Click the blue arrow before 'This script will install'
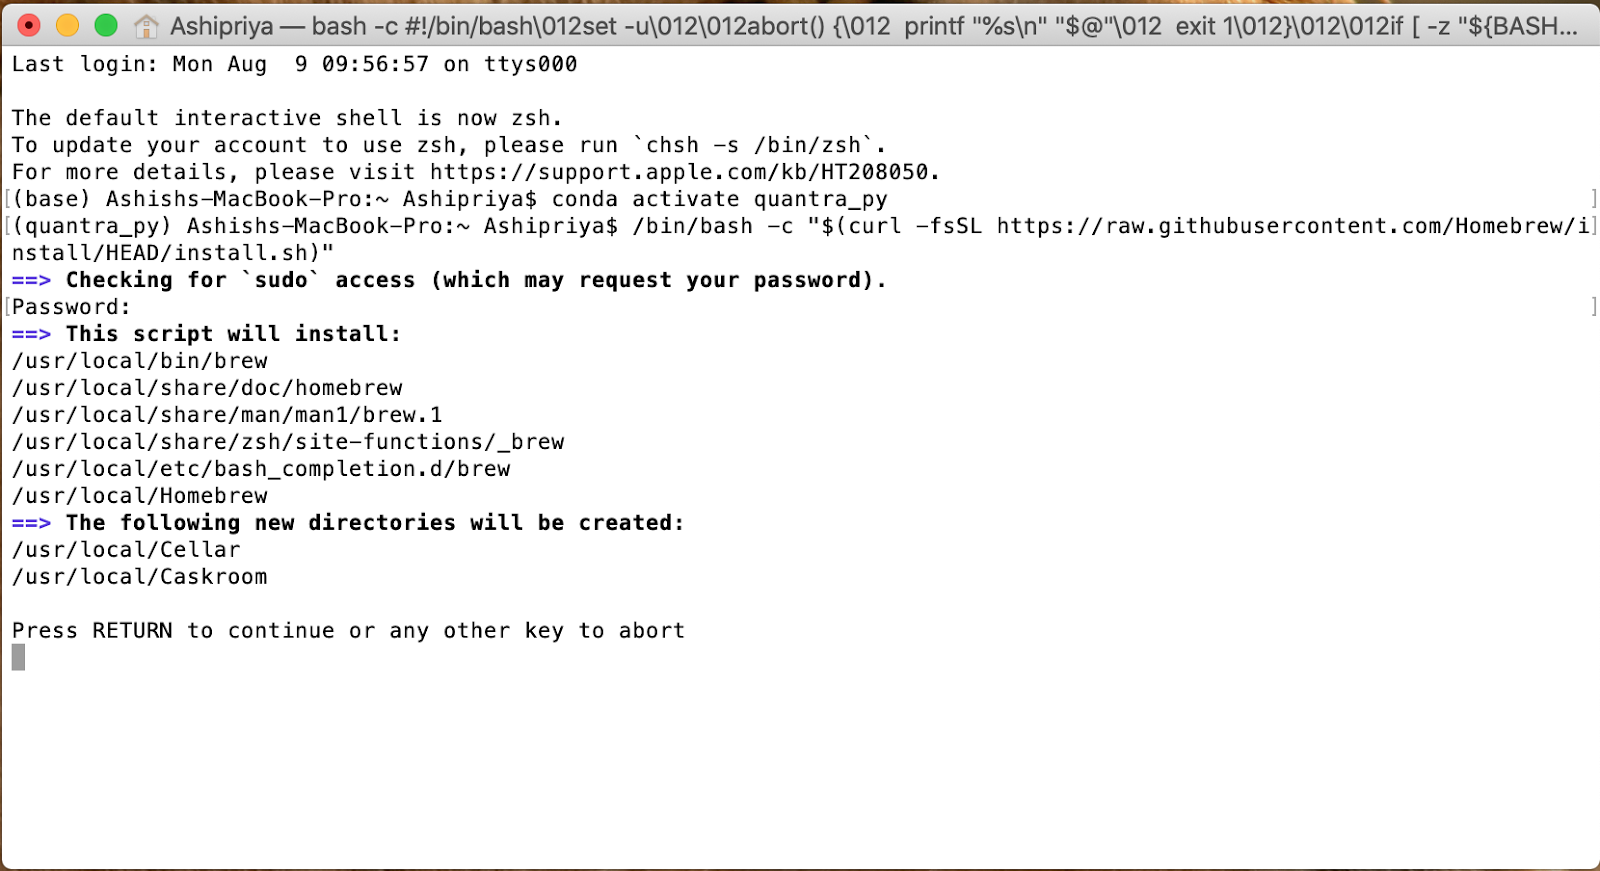 (31, 334)
